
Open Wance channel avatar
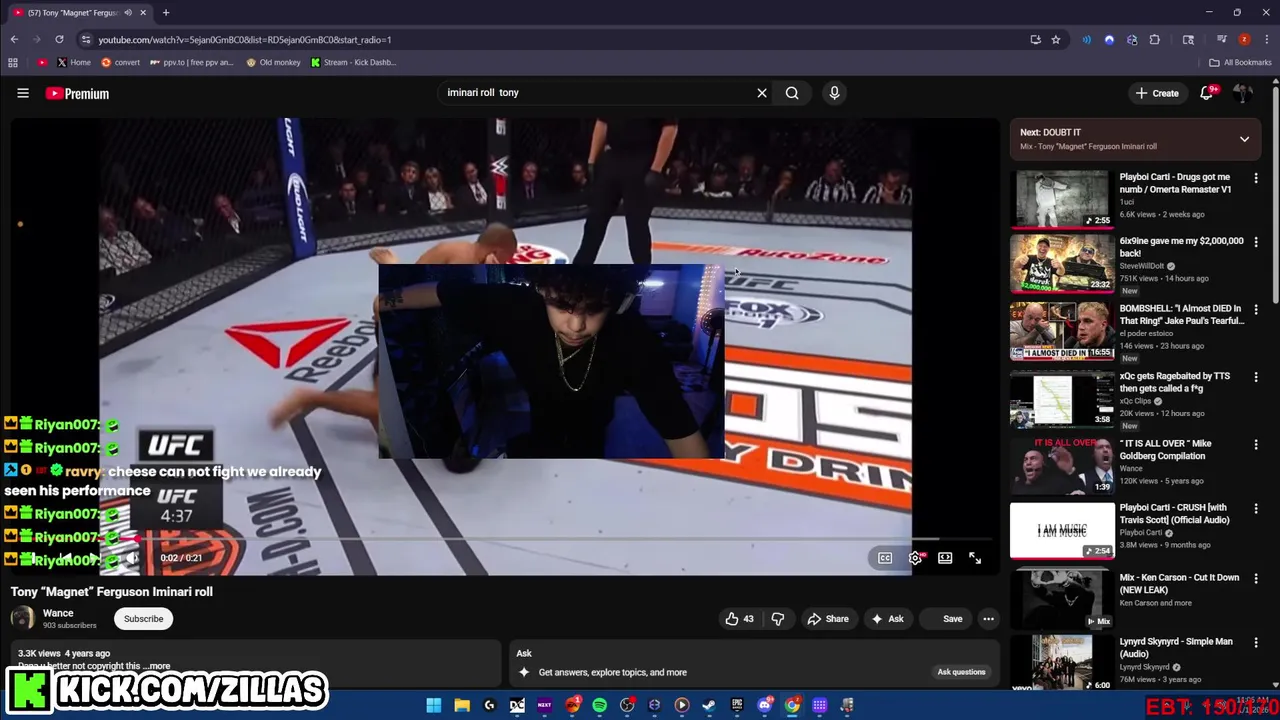tap(22, 618)
